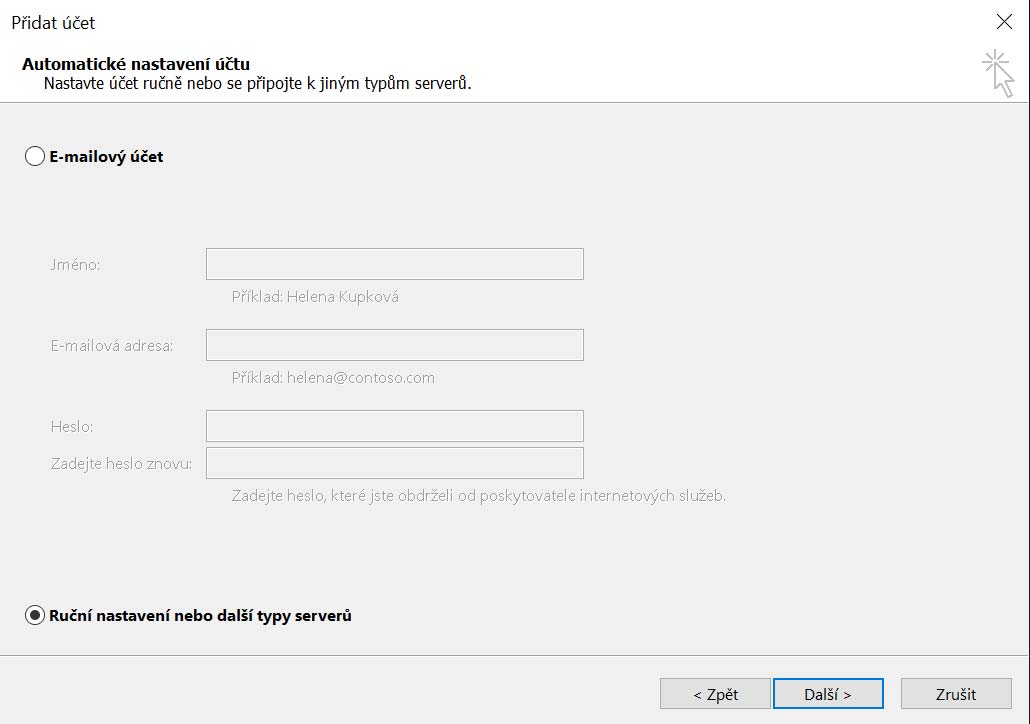Click the Automatické nastavení účtu heading
This screenshot has width=1030, height=724.
click(136, 64)
